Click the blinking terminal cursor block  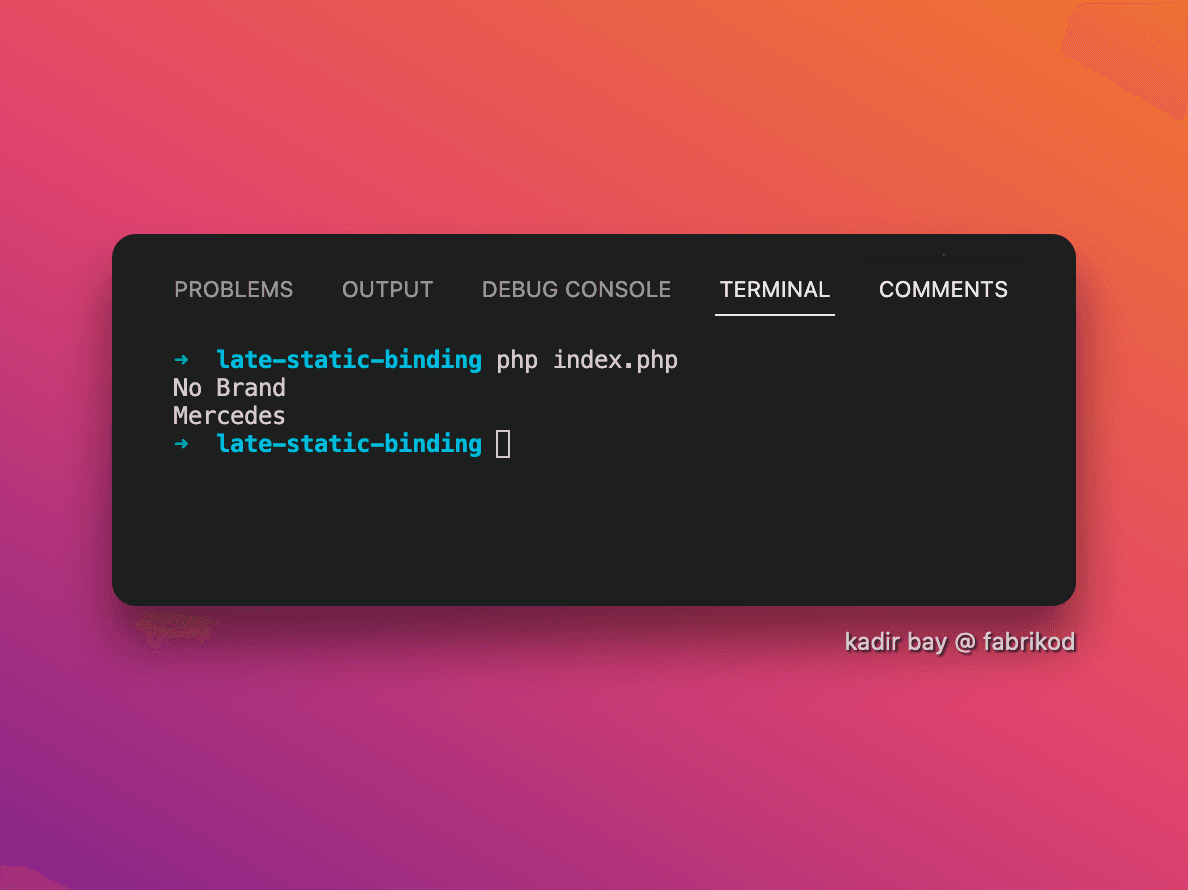coord(503,443)
